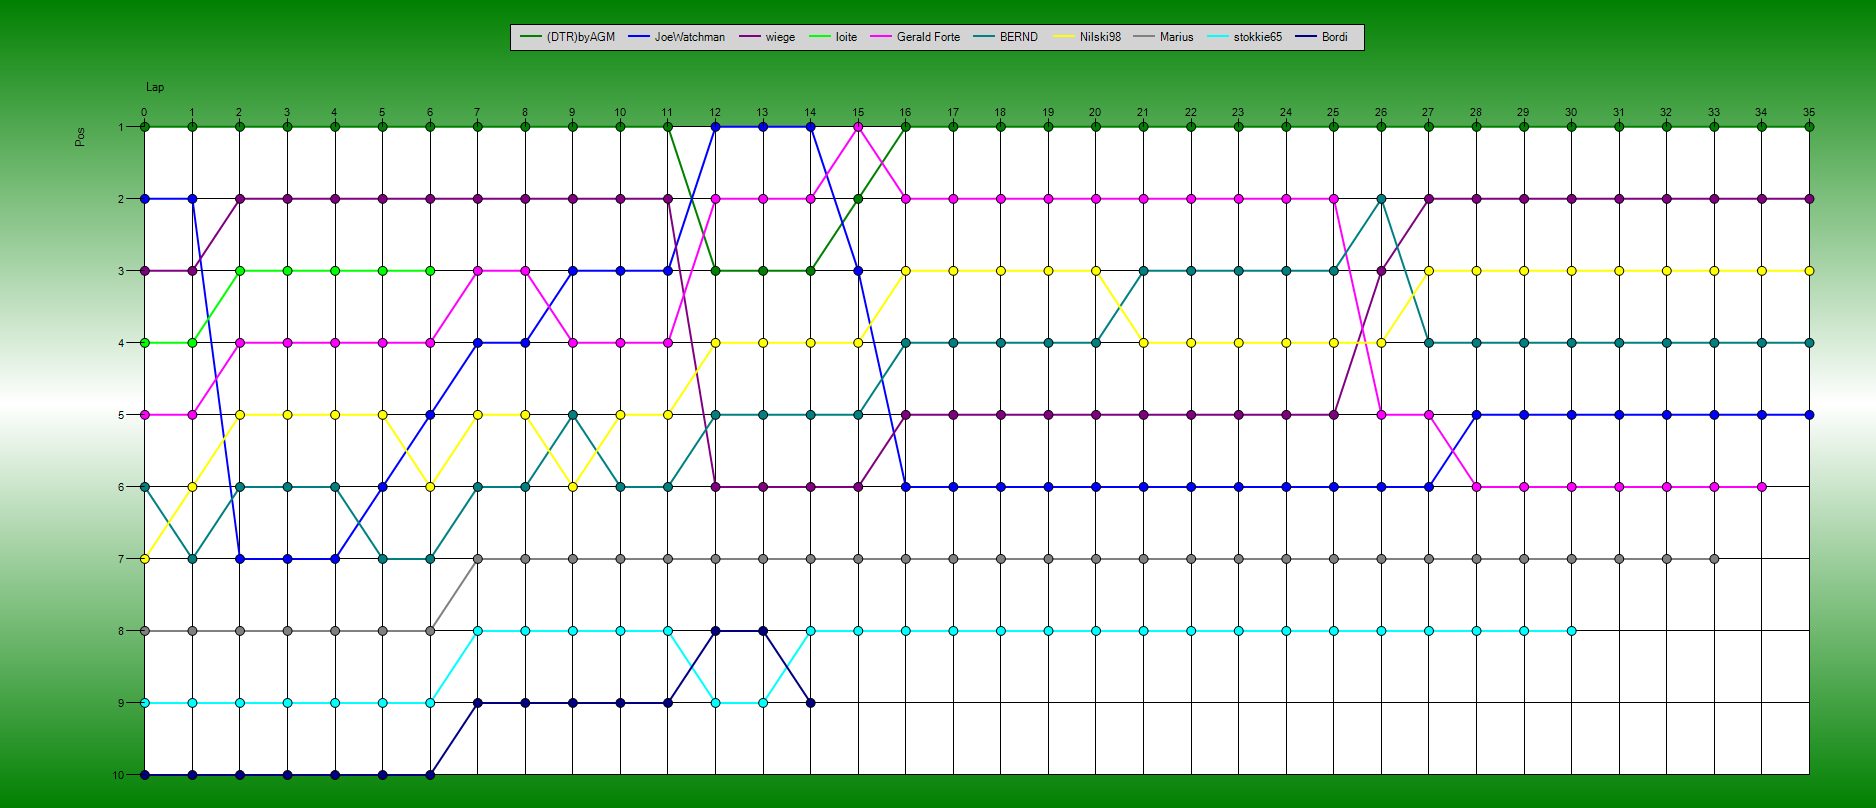Image resolution: width=1876 pixels, height=808 pixels.
Task: Select loite in the chart legend
Action: [x=833, y=37]
